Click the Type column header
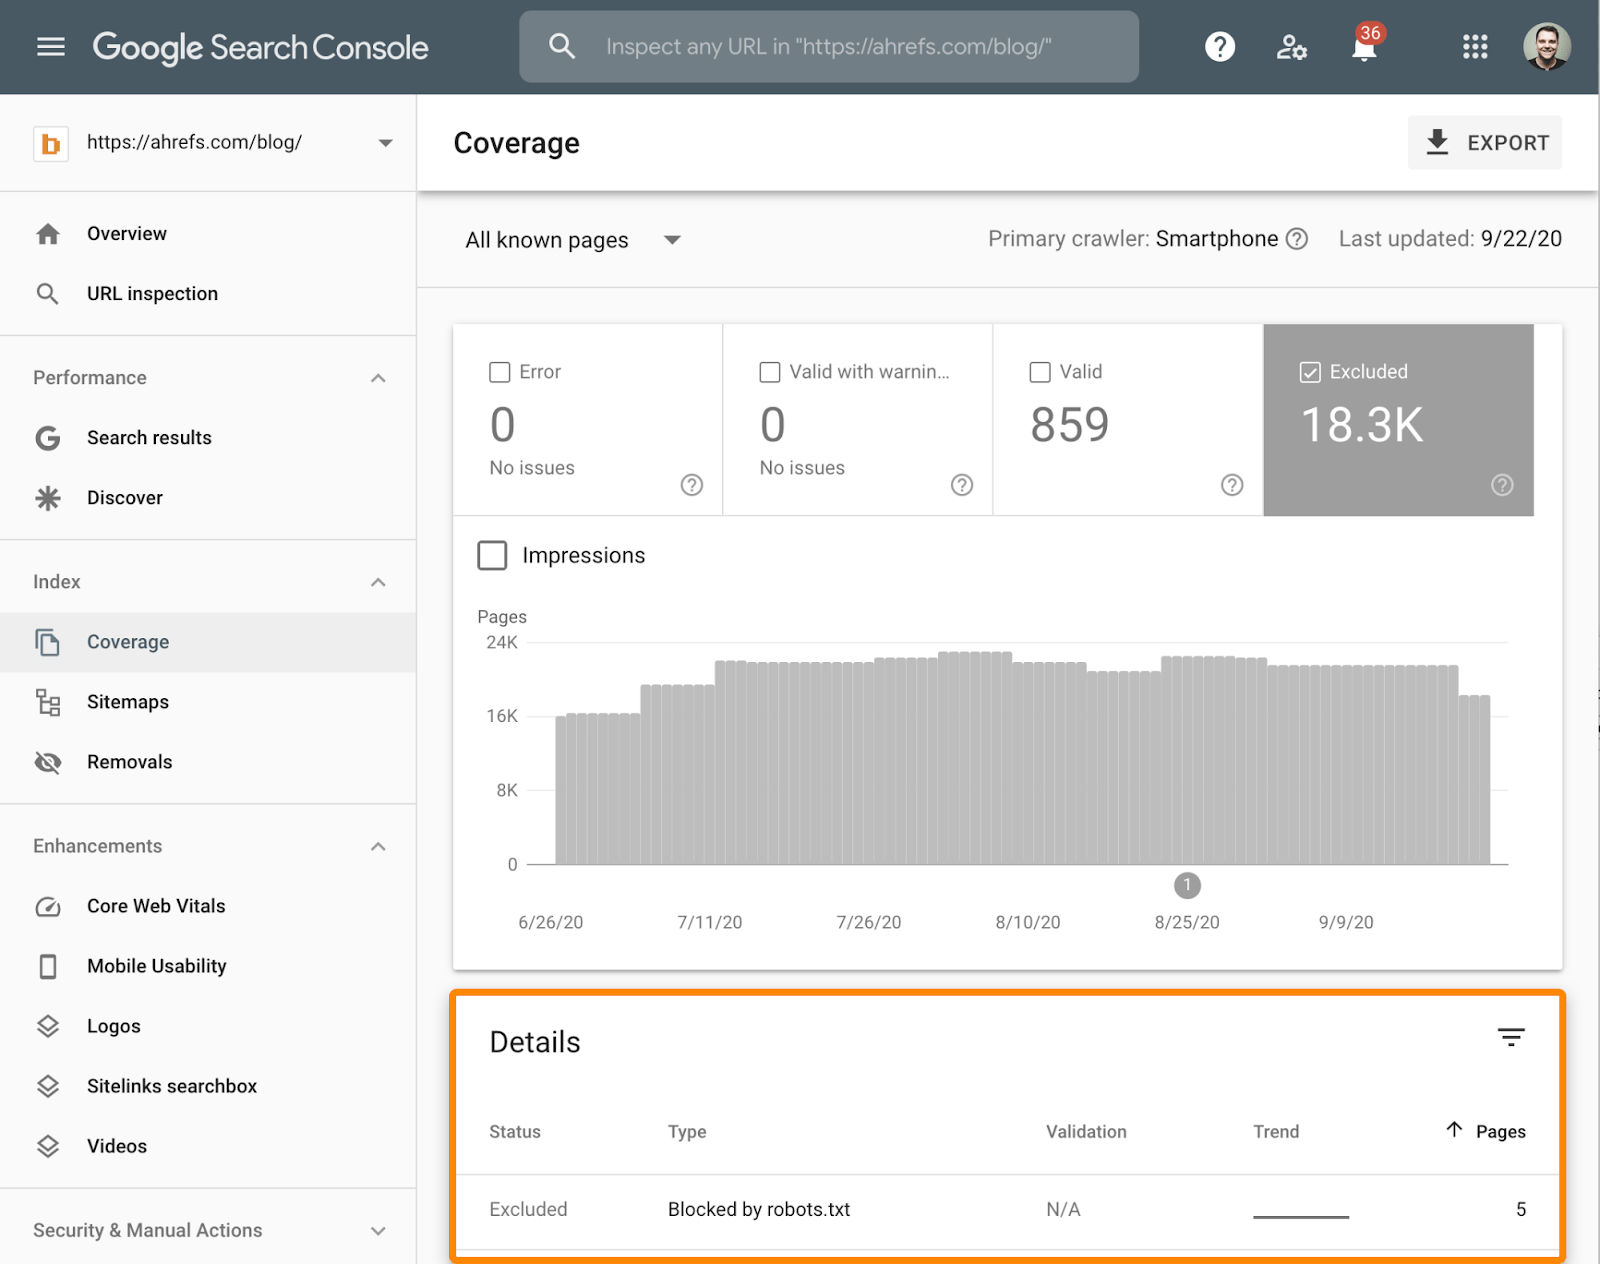The image size is (1600, 1264). pyautogui.click(x=687, y=1132)
